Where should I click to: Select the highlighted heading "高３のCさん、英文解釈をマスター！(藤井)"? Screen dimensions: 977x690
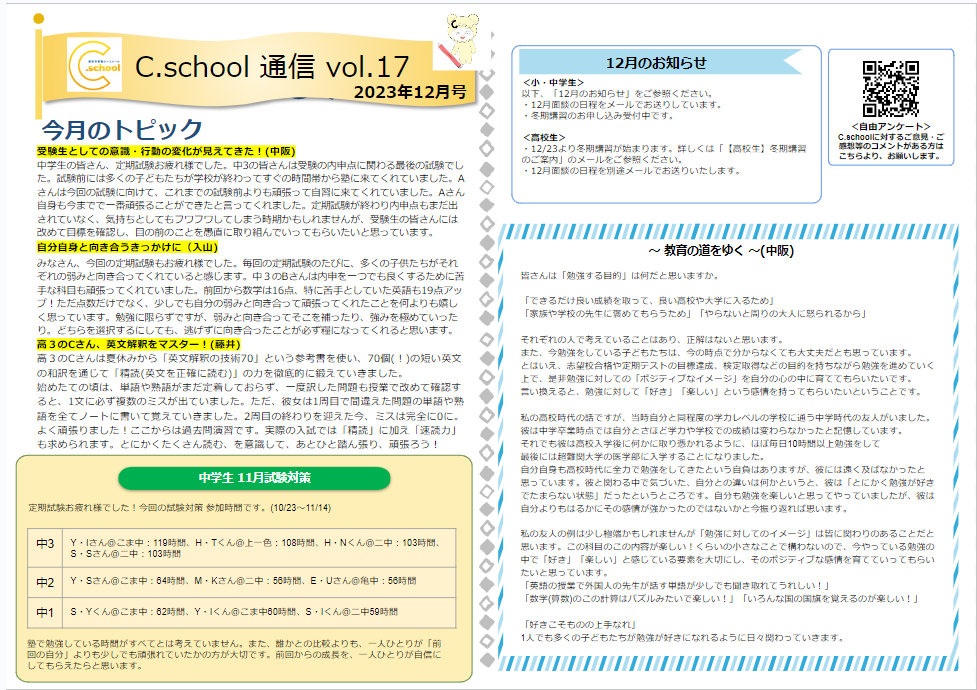138,344
